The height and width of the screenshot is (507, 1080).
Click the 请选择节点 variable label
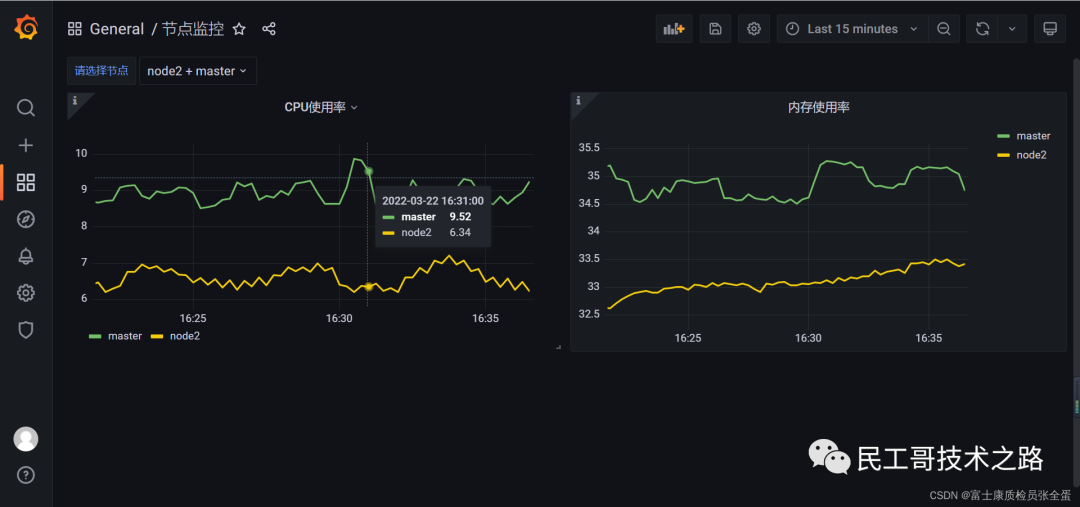point(101,71)
